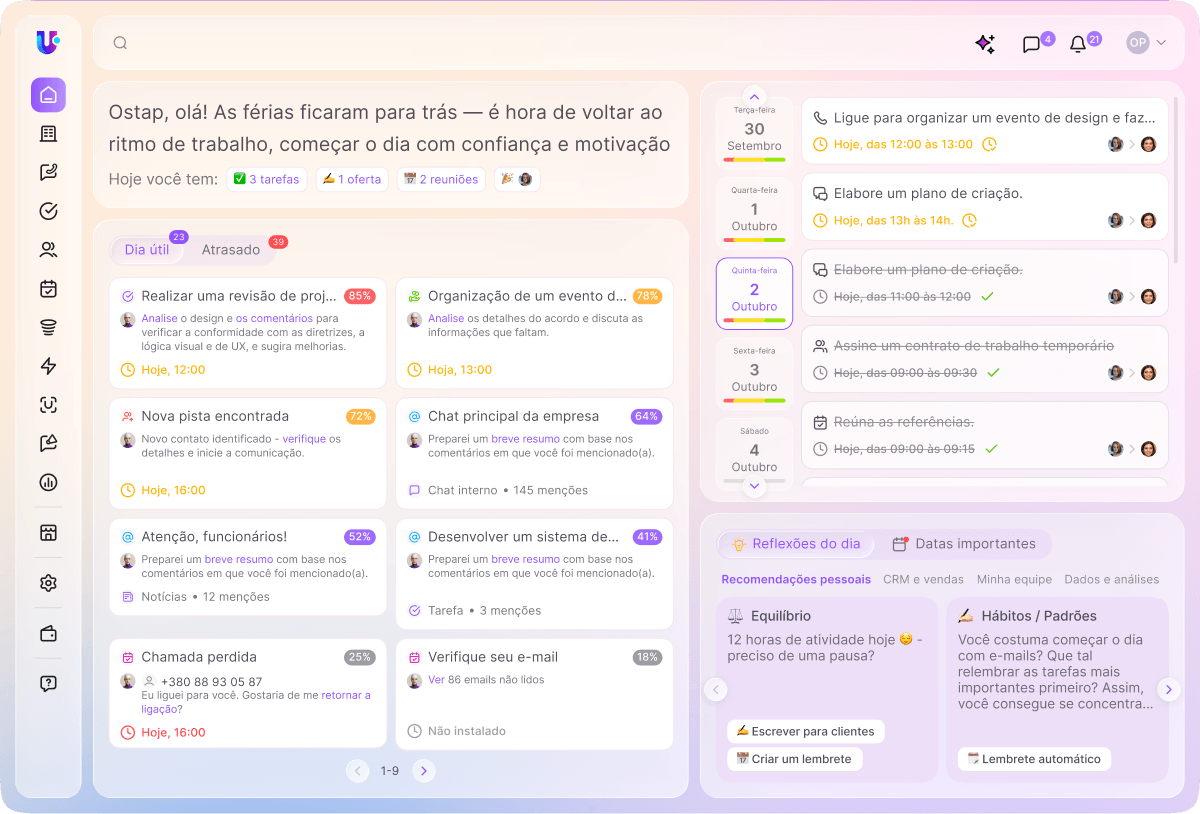
Task: Open the analytics chart icon in sidebar
Action: tap(48, 482)
